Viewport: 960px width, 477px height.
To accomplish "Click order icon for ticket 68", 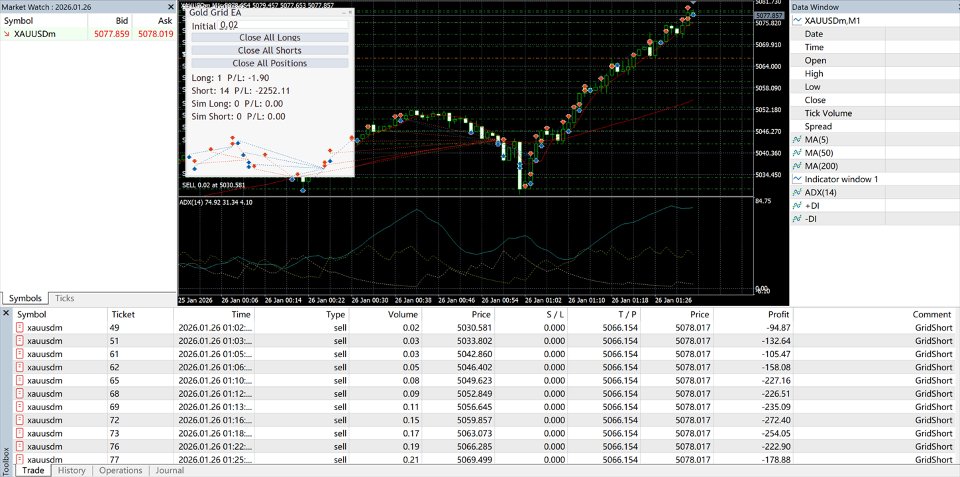I will click(x=20, y=394).
